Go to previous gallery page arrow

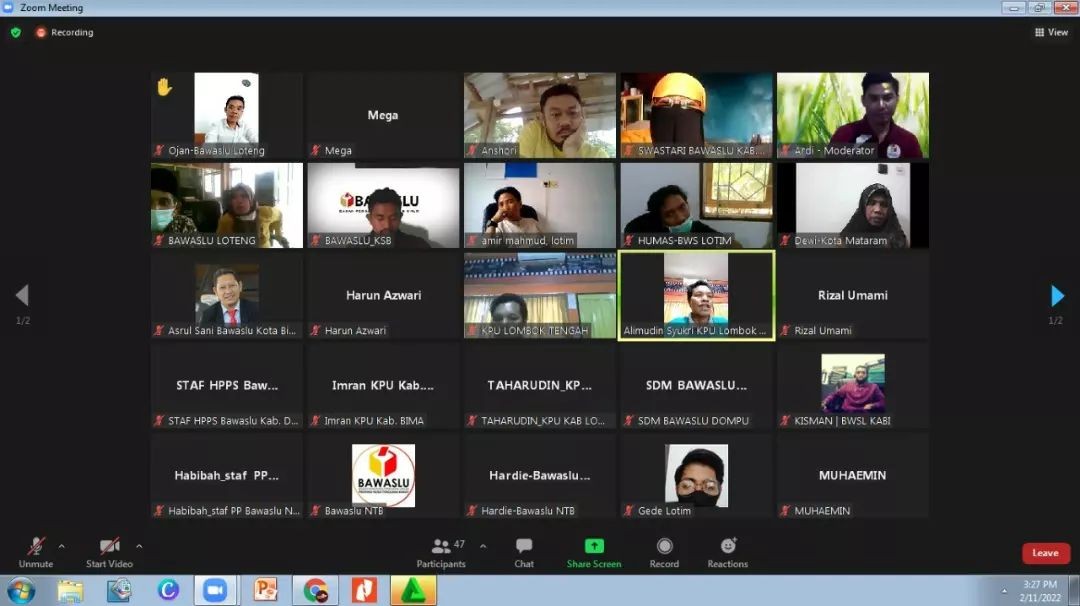pos(22,296)
